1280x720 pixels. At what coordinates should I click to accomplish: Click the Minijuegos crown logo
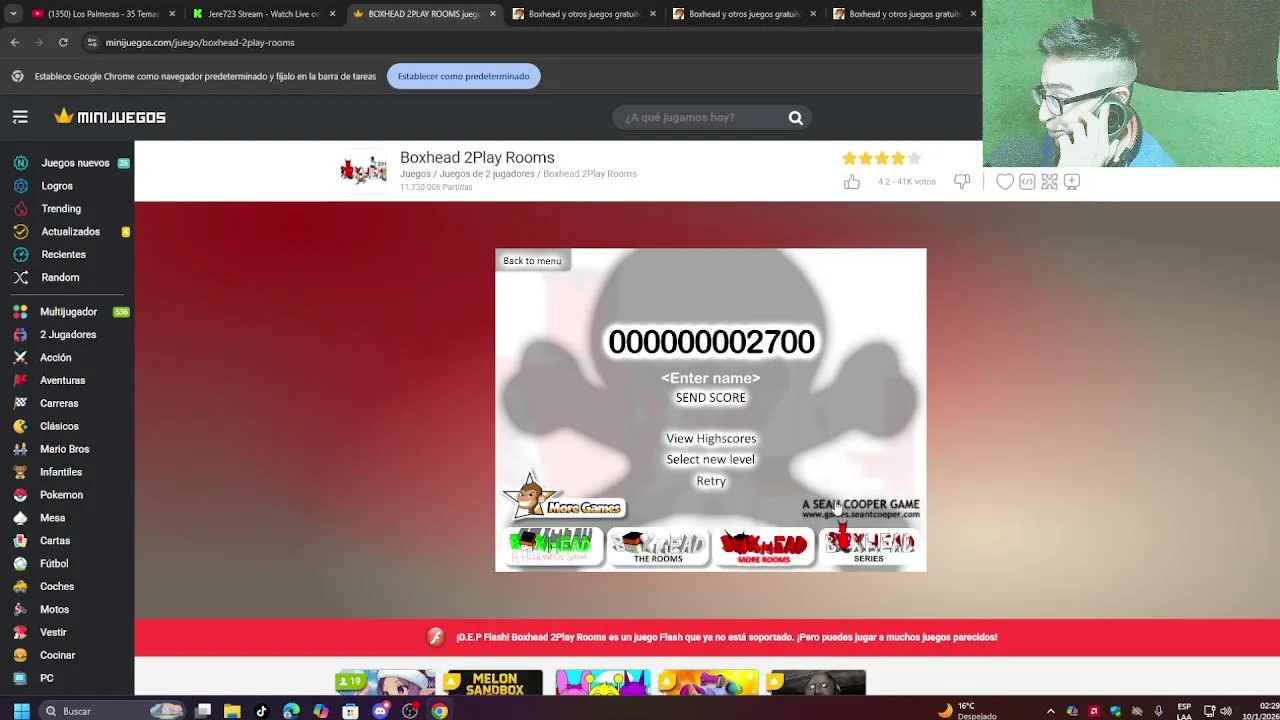tap(110, 117)
